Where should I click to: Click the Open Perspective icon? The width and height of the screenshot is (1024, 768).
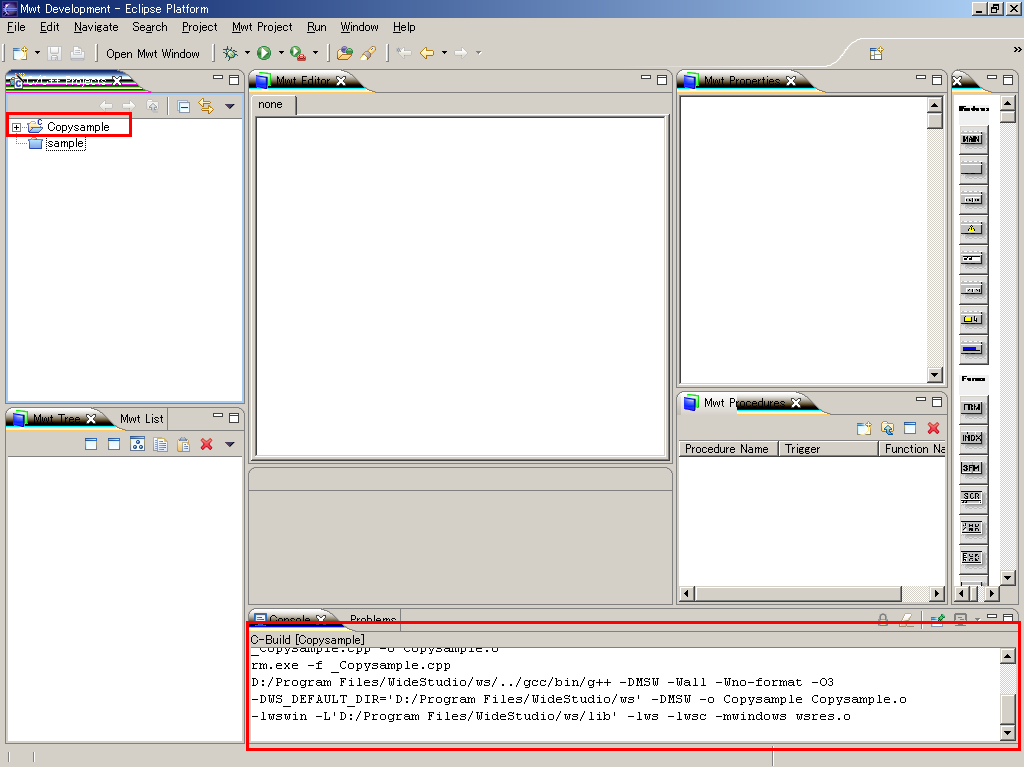click(x=876, y=54)
